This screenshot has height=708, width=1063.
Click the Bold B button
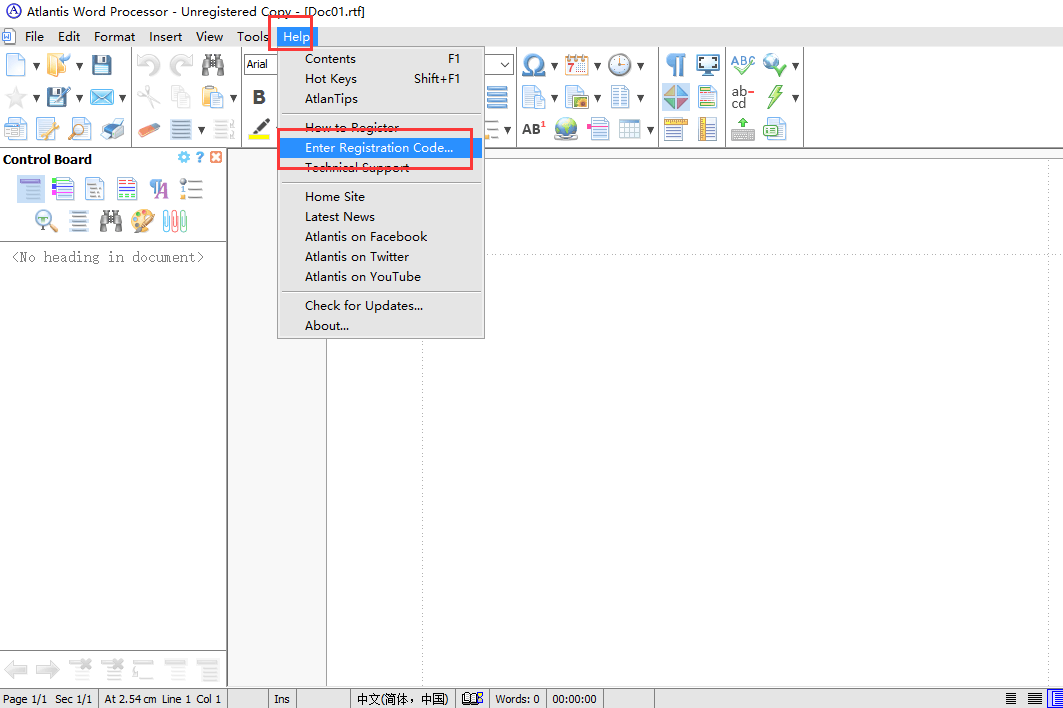click(x=259, y=97)
